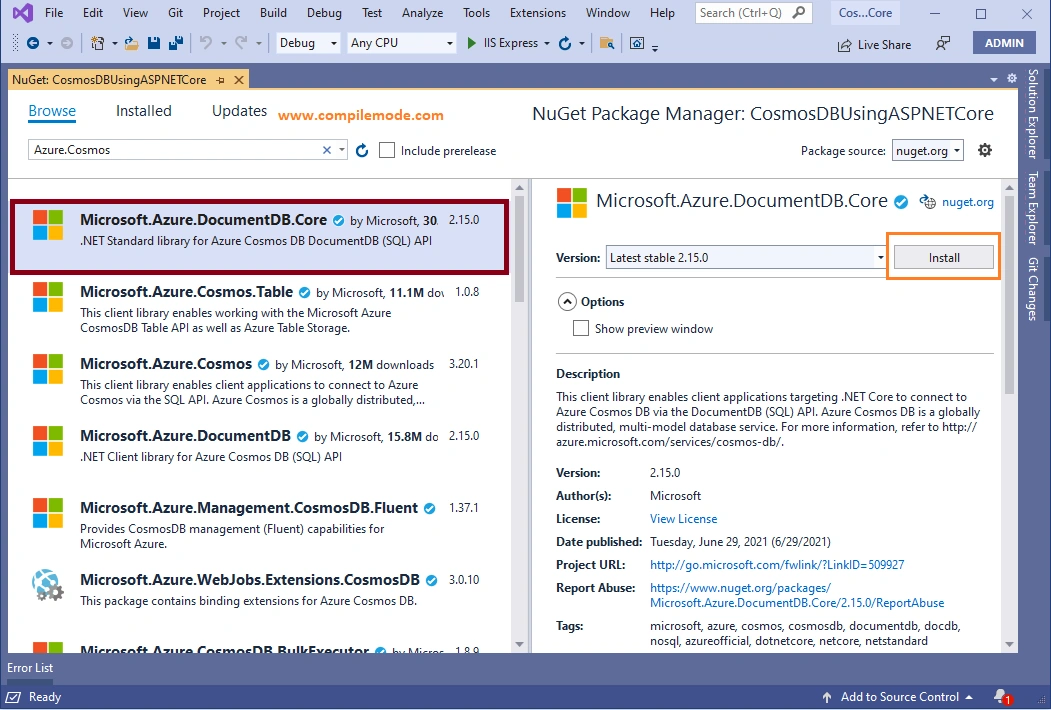Image resolution: width=1051 pixels, height=710 pixels.
Task: Open the Project URL fwlink link
Action: pos(777,565)
